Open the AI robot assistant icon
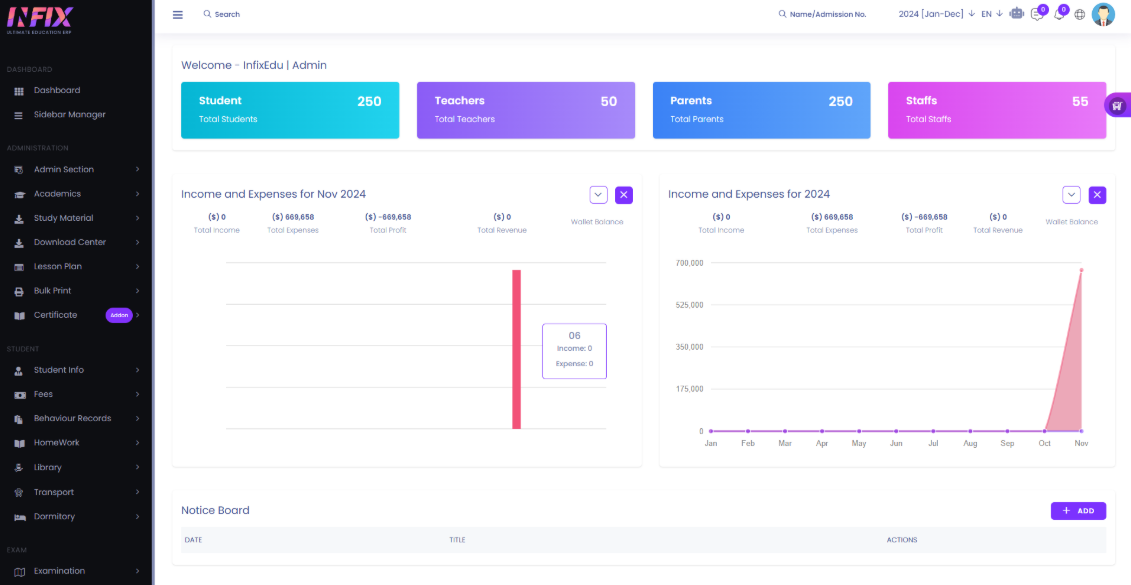1131x585 pixels. tap(1017, 14)
